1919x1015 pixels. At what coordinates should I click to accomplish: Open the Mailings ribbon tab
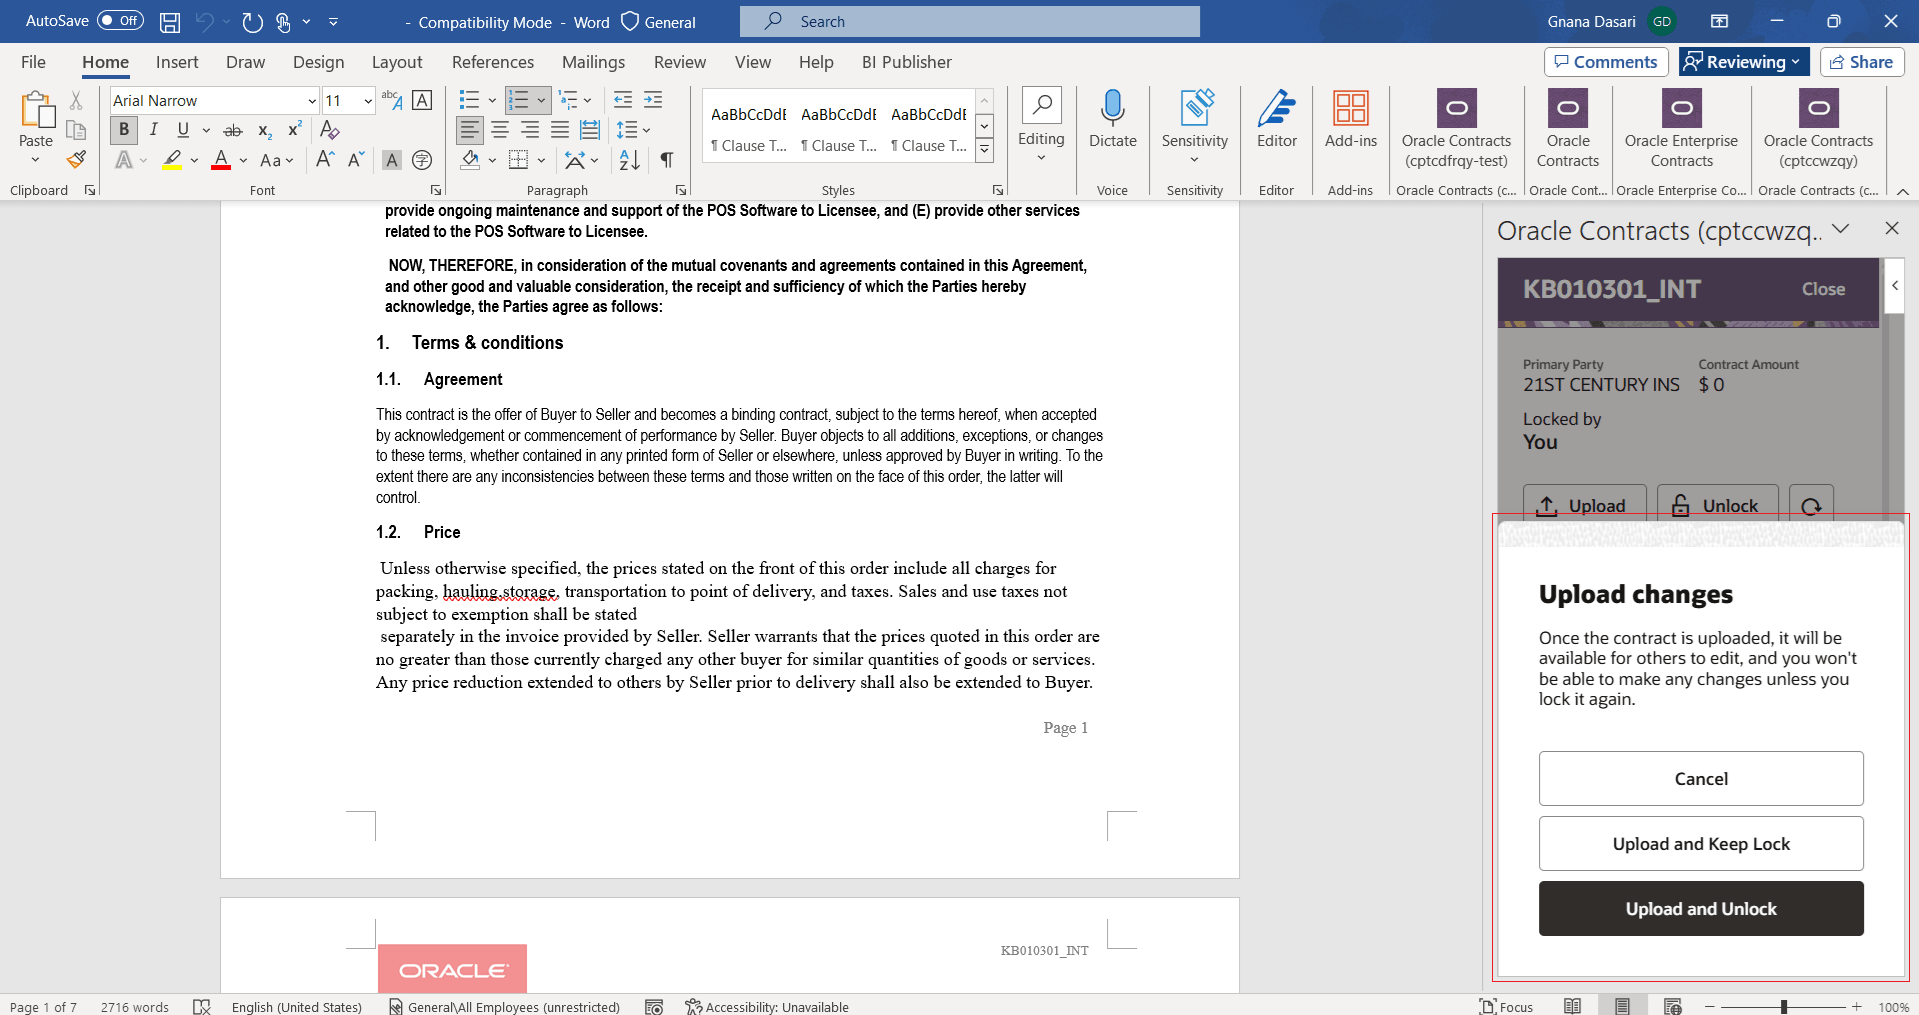coord(593,62)
